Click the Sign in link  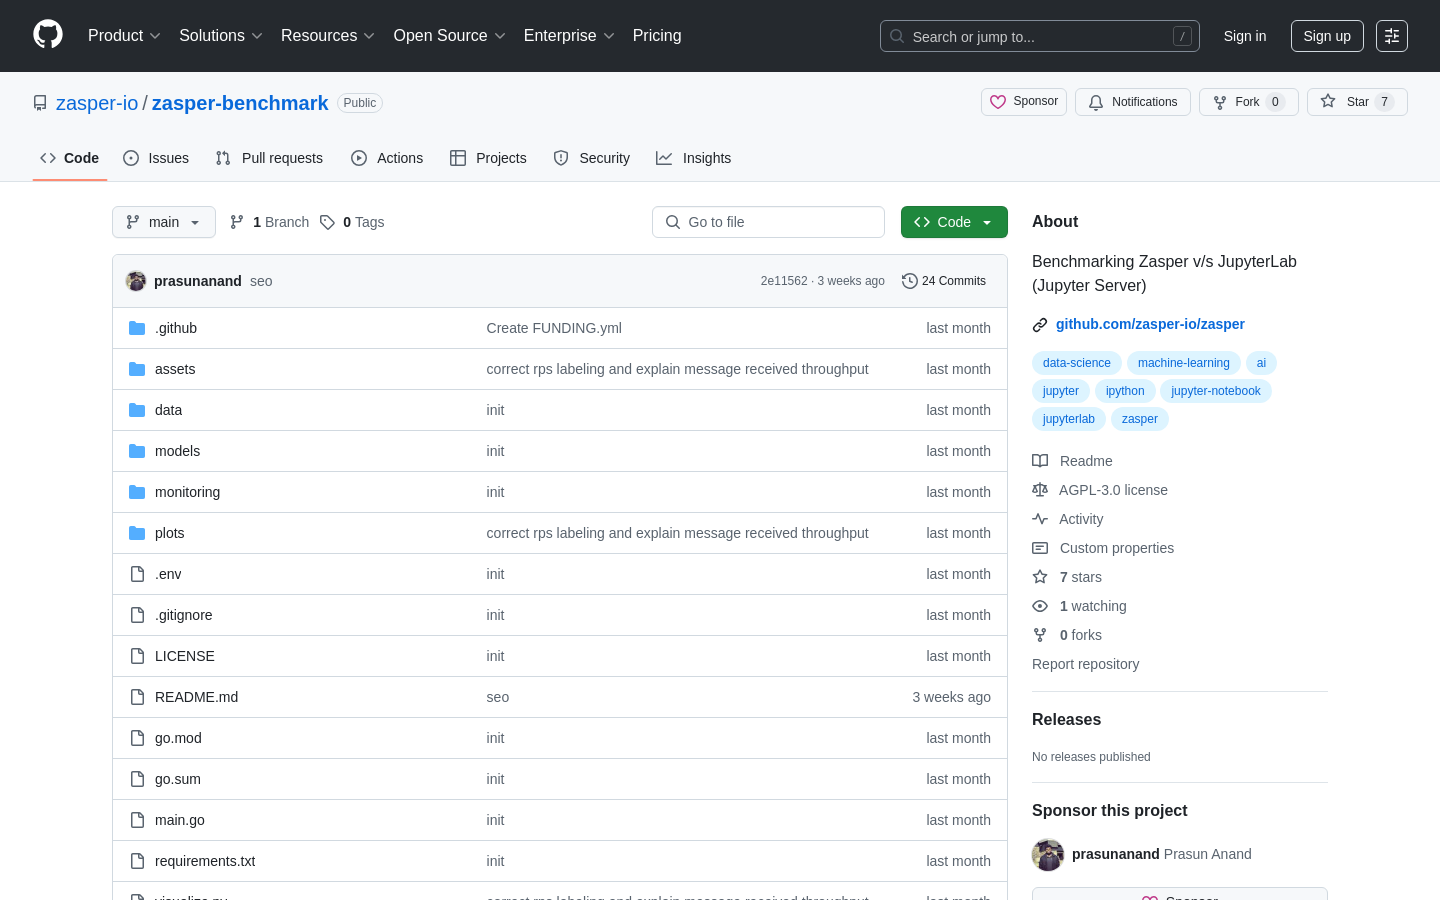[1245, 36]
